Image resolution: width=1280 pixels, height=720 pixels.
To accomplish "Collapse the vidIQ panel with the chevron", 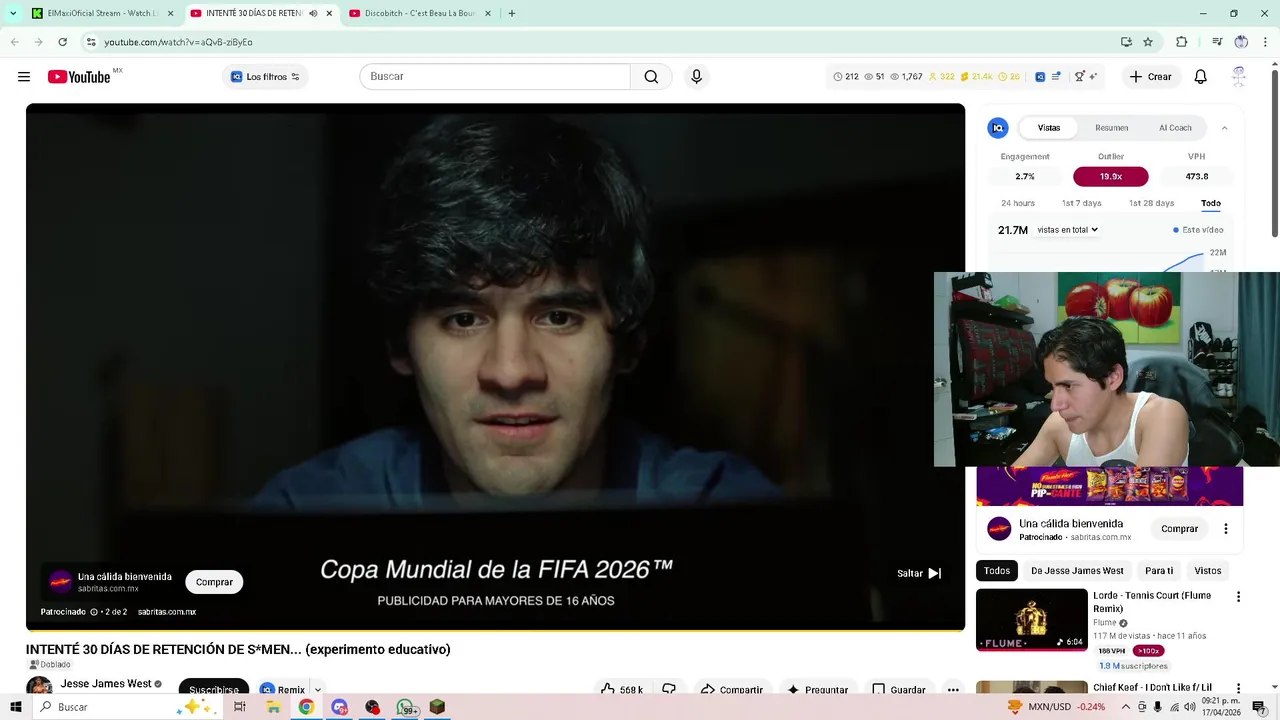I will click(1224, 128).
